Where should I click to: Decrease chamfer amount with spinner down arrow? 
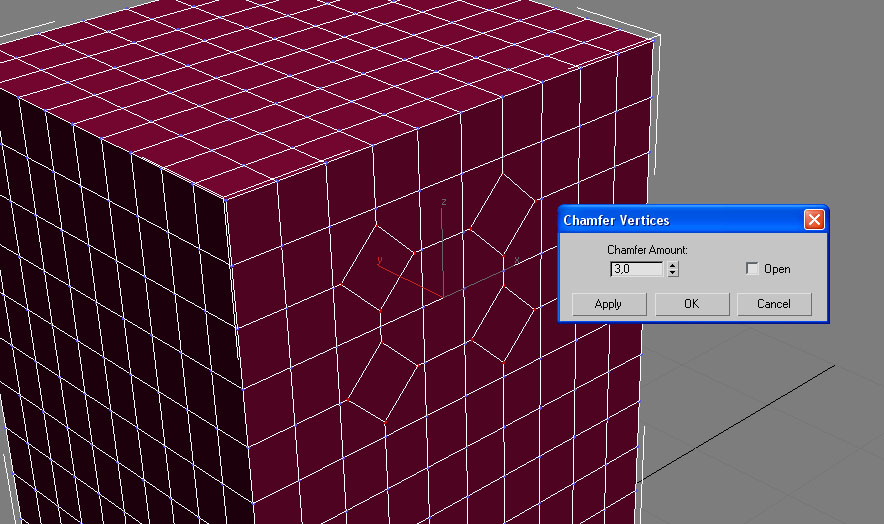coord(673,273)
